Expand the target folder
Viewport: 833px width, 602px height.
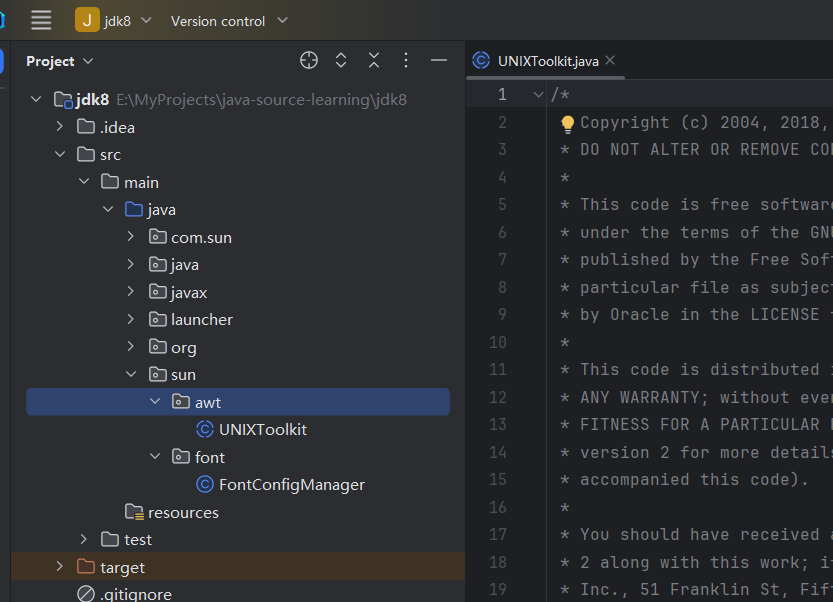tap(60, 567)
